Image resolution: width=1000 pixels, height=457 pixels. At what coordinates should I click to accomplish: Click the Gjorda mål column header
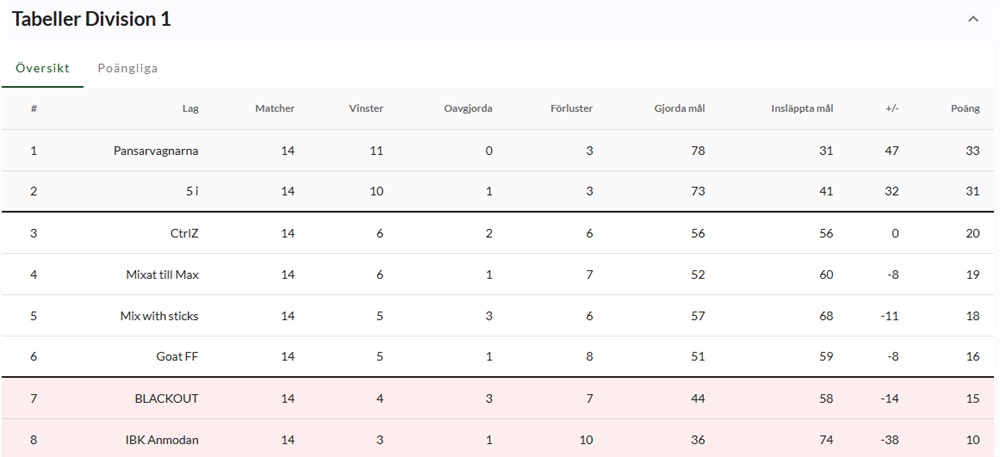coord(679,109)
